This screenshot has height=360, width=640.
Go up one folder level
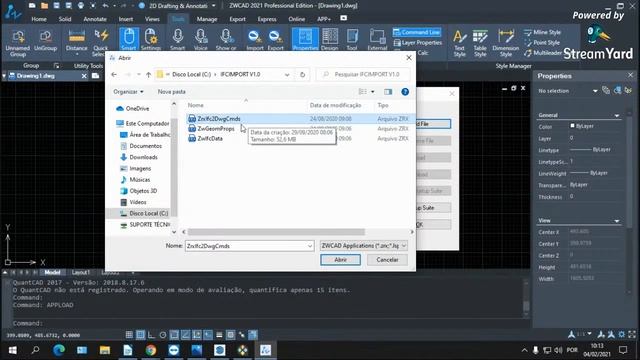(149, 74)
